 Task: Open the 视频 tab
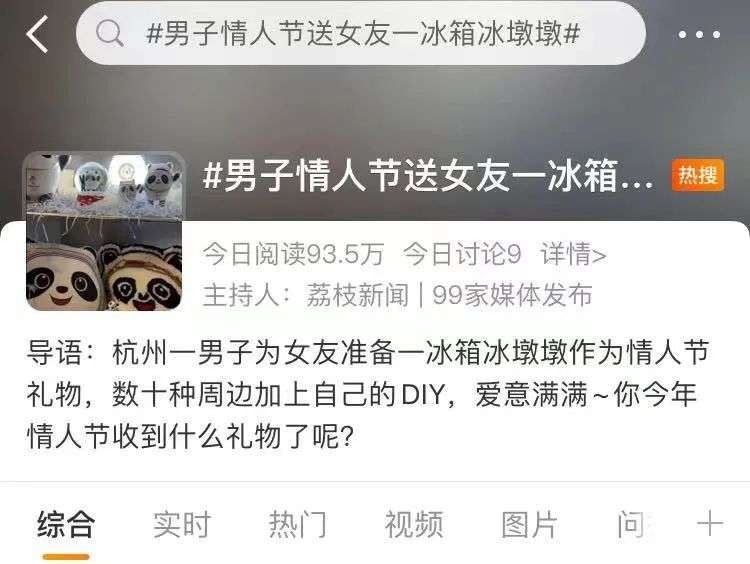[x=414, y=524]
